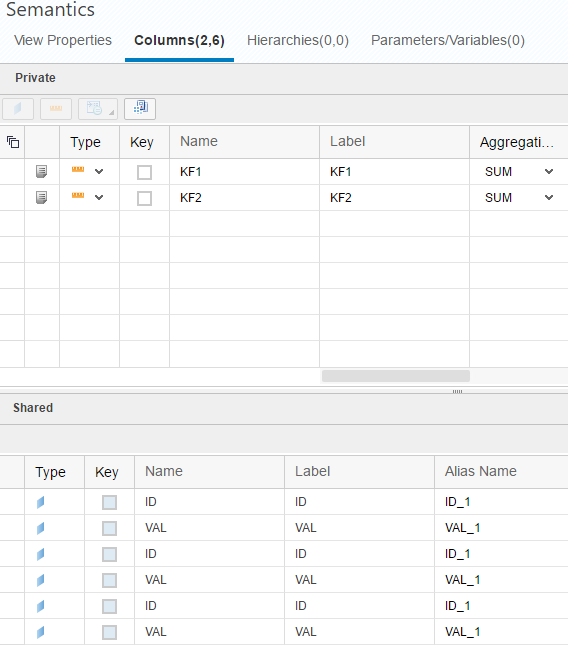
Task: Click the attribute icon of the second ID row
Action: (x=40, y=554)
